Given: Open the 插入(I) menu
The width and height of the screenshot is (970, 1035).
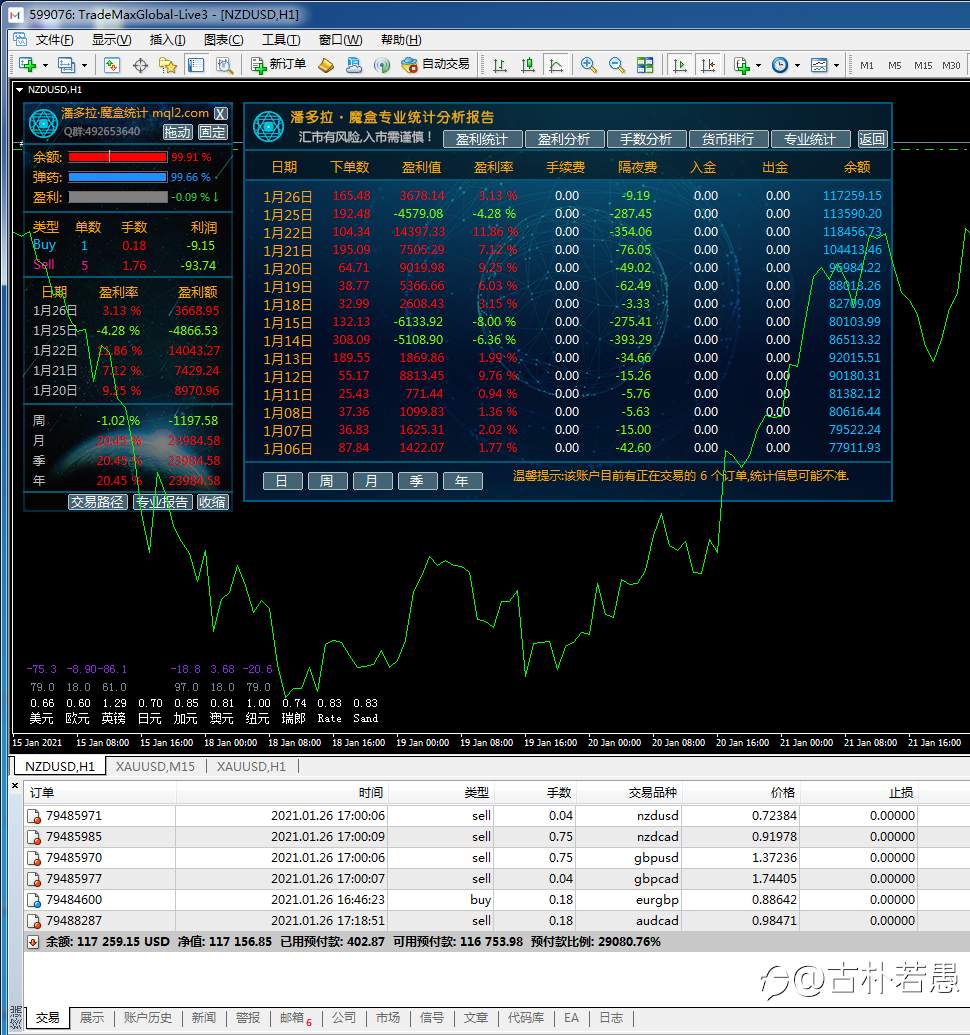Looking at the screenshot, I should click(x=168, y=40).
